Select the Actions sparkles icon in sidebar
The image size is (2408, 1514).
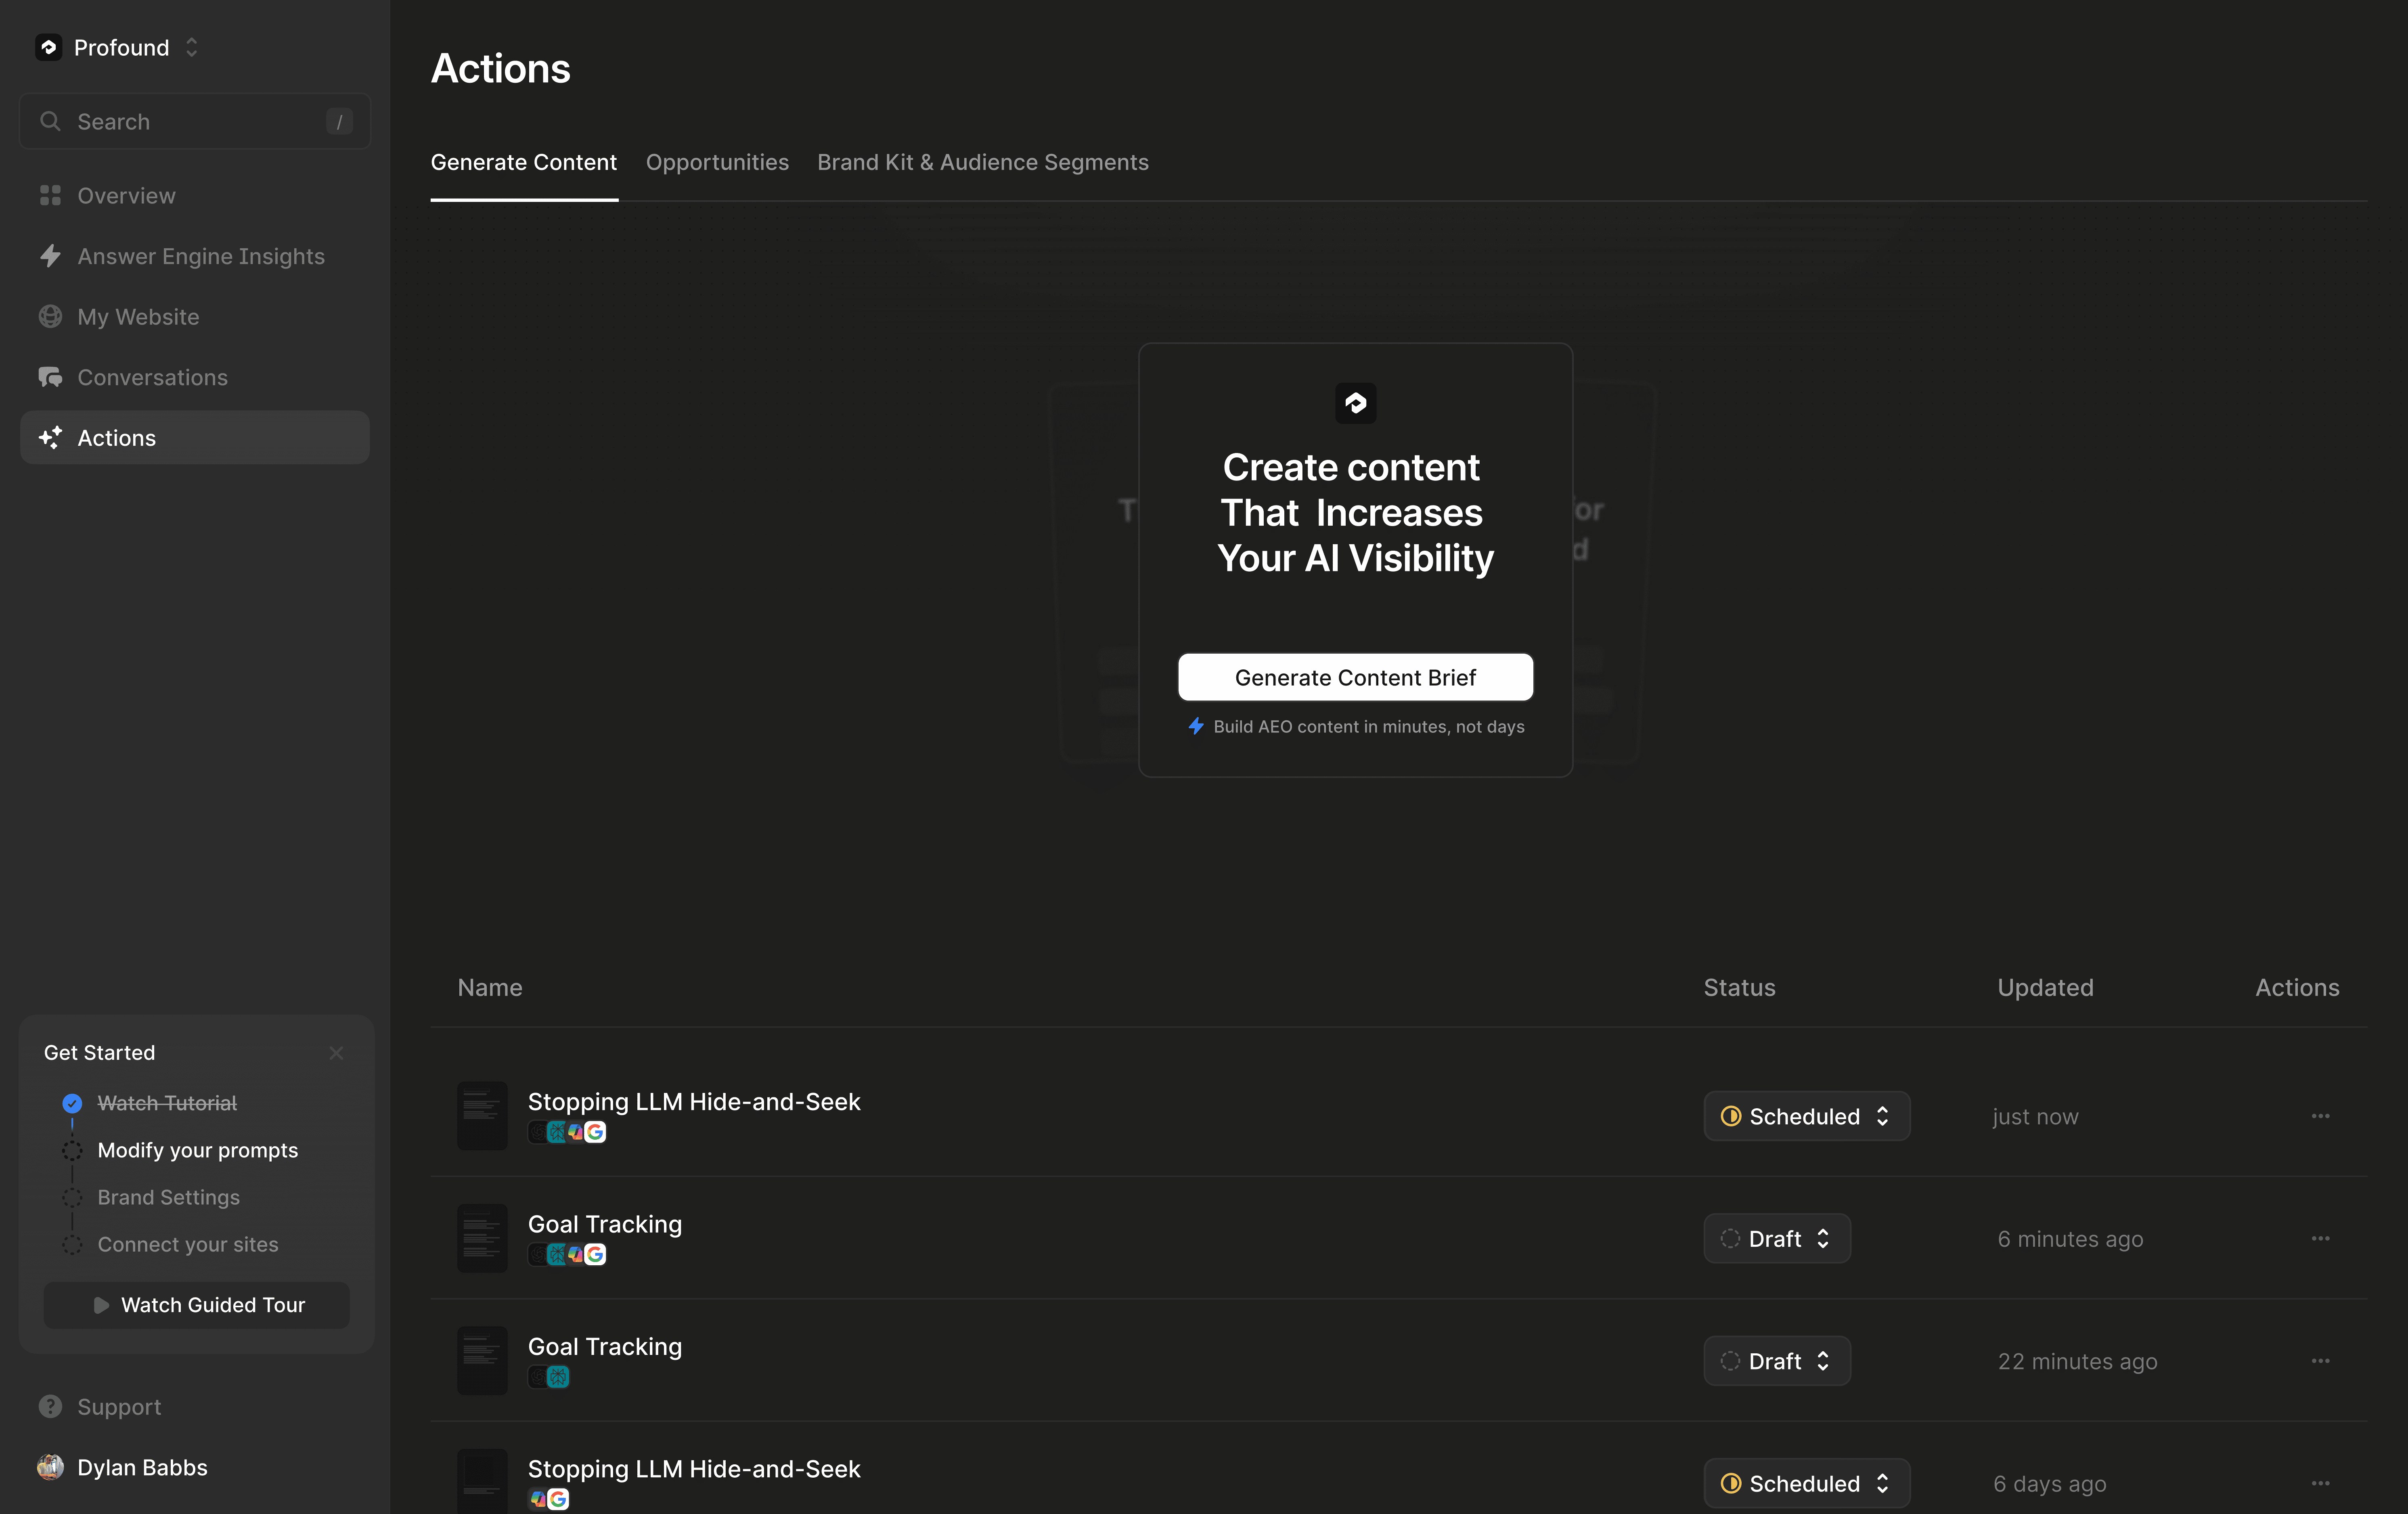click(51, 437)
